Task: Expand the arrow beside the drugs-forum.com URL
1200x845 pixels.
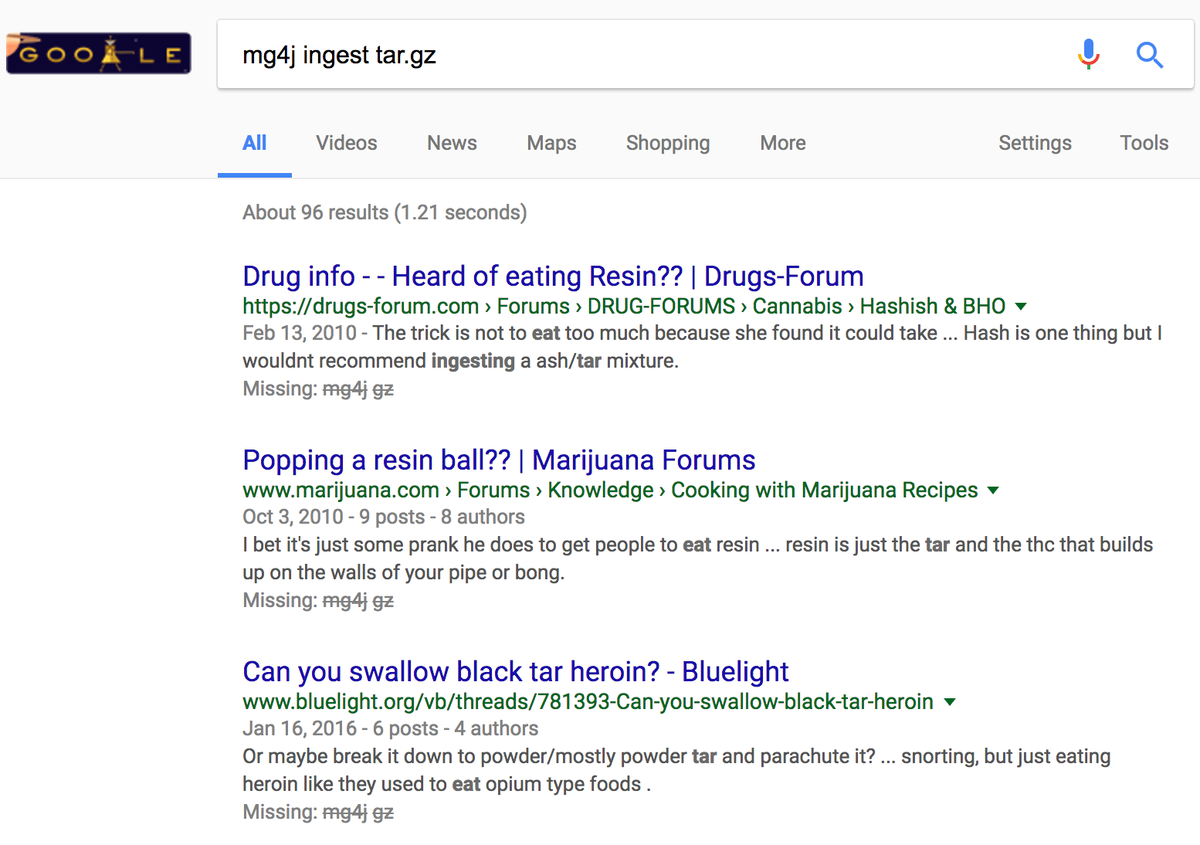Action: [1020, 307]
